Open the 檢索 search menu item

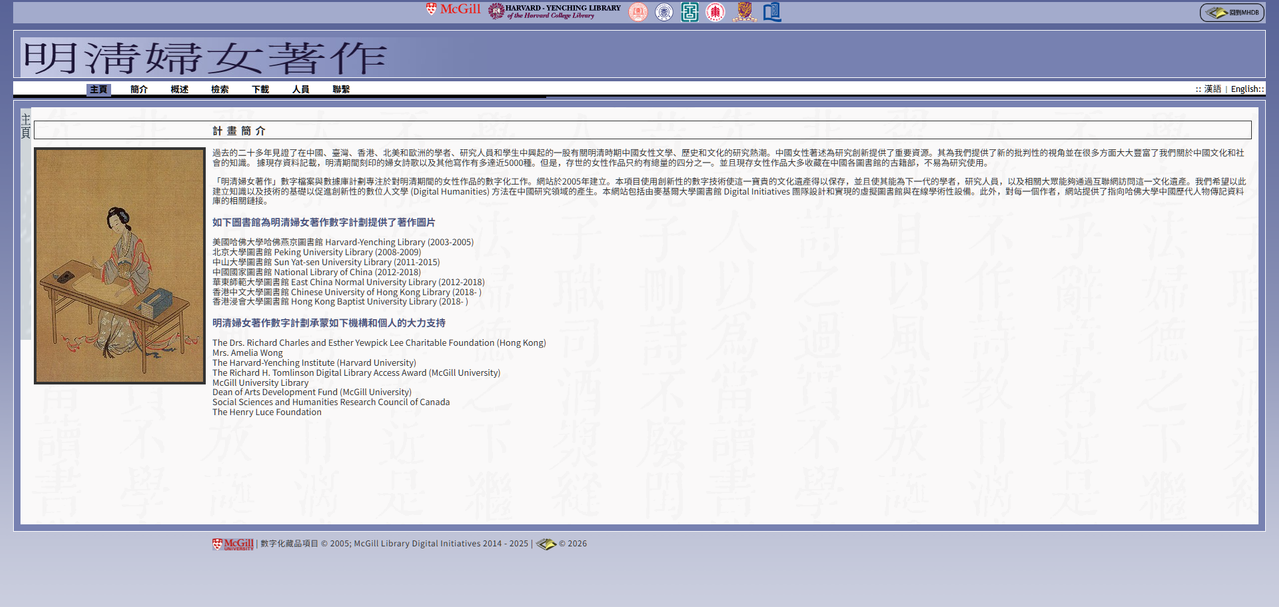pos(220,89)
